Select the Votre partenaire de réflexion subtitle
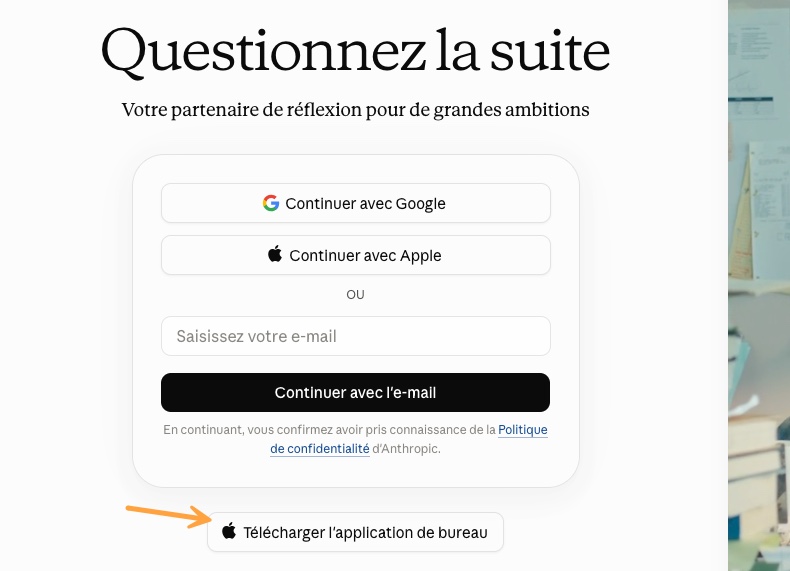 (x=356, y=110)
